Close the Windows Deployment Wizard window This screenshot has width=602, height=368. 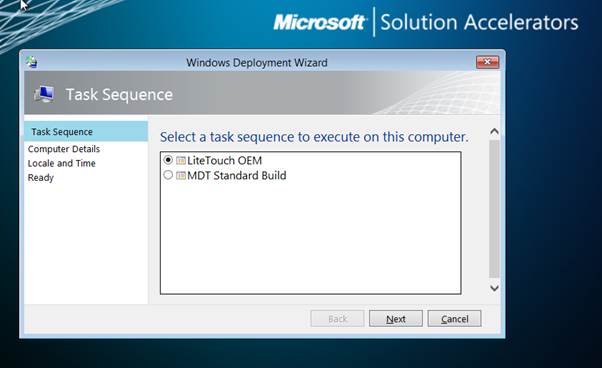click(488, 62)
